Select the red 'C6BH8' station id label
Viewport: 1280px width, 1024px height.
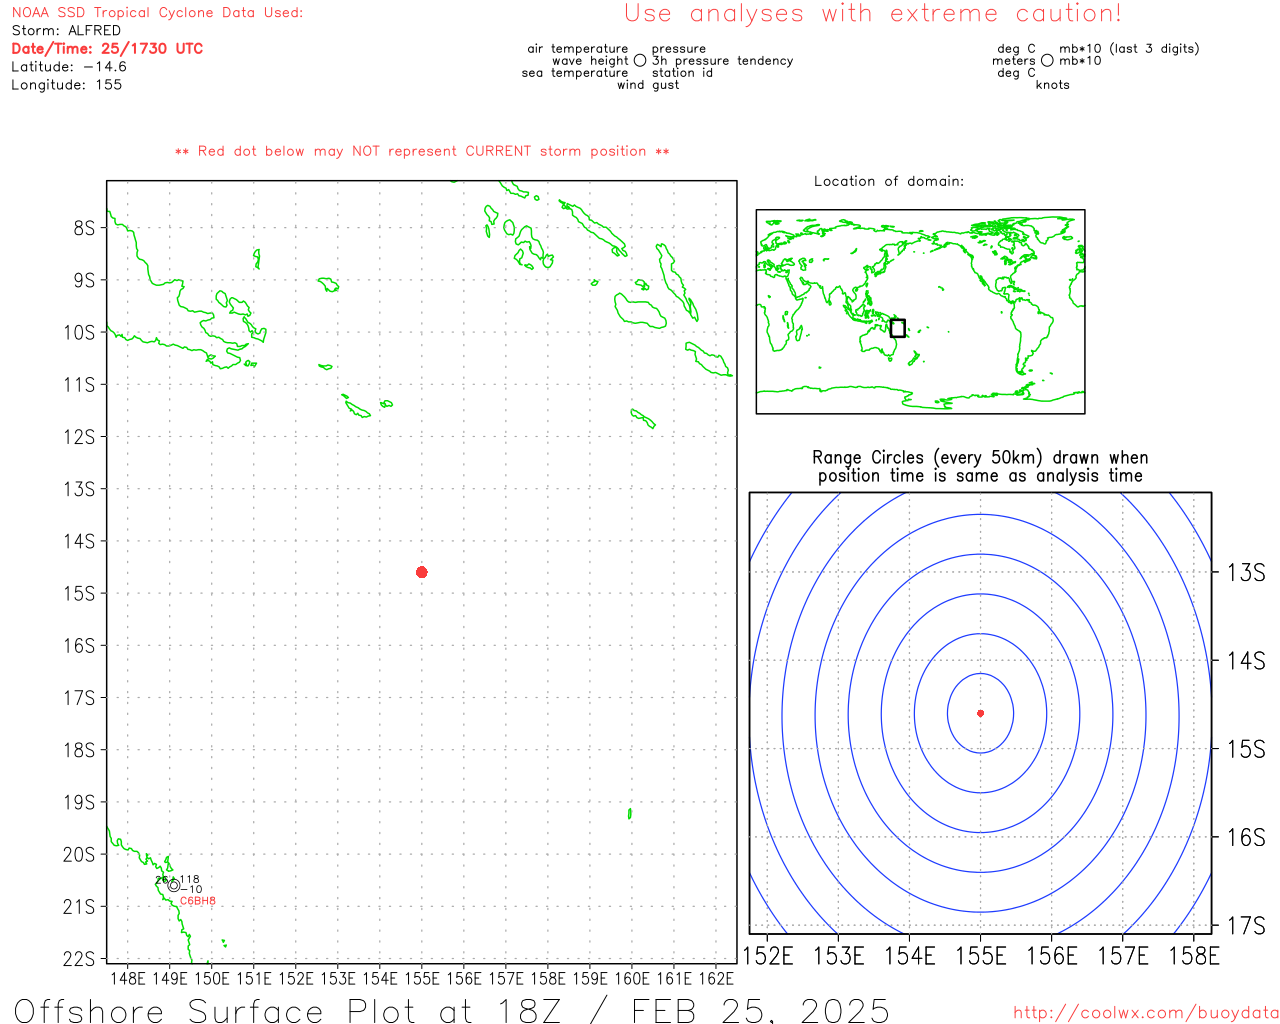pos(197,901)
